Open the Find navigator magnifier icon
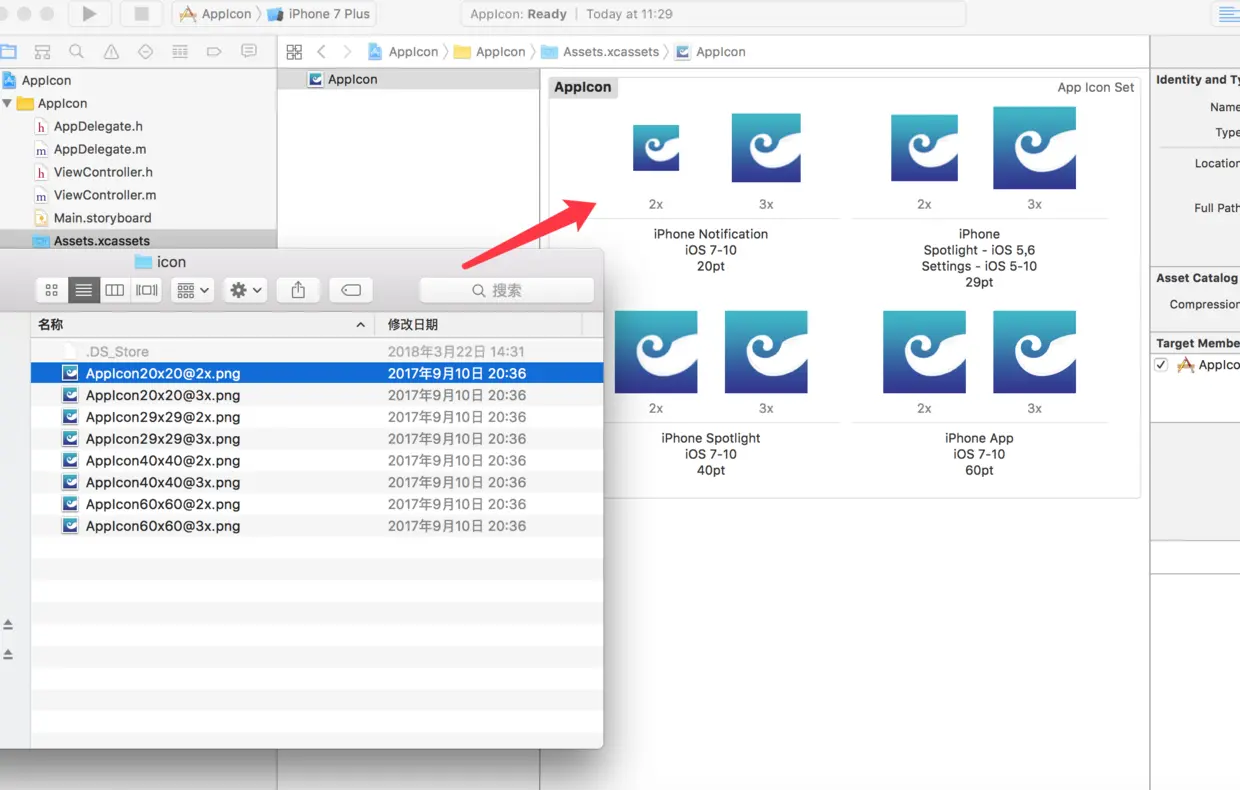The image size is (1240, 790). coord(76,52)
